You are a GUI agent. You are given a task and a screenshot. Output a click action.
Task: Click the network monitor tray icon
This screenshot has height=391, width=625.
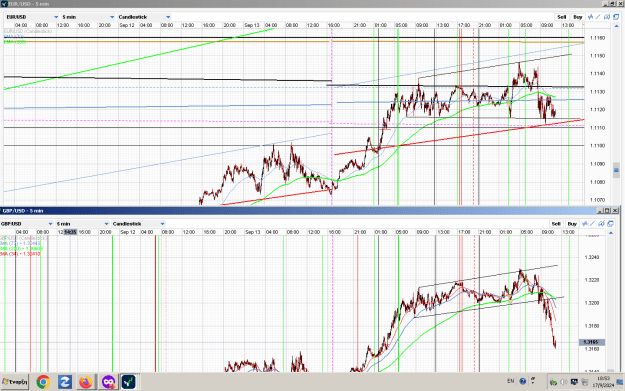coord(574,382)
